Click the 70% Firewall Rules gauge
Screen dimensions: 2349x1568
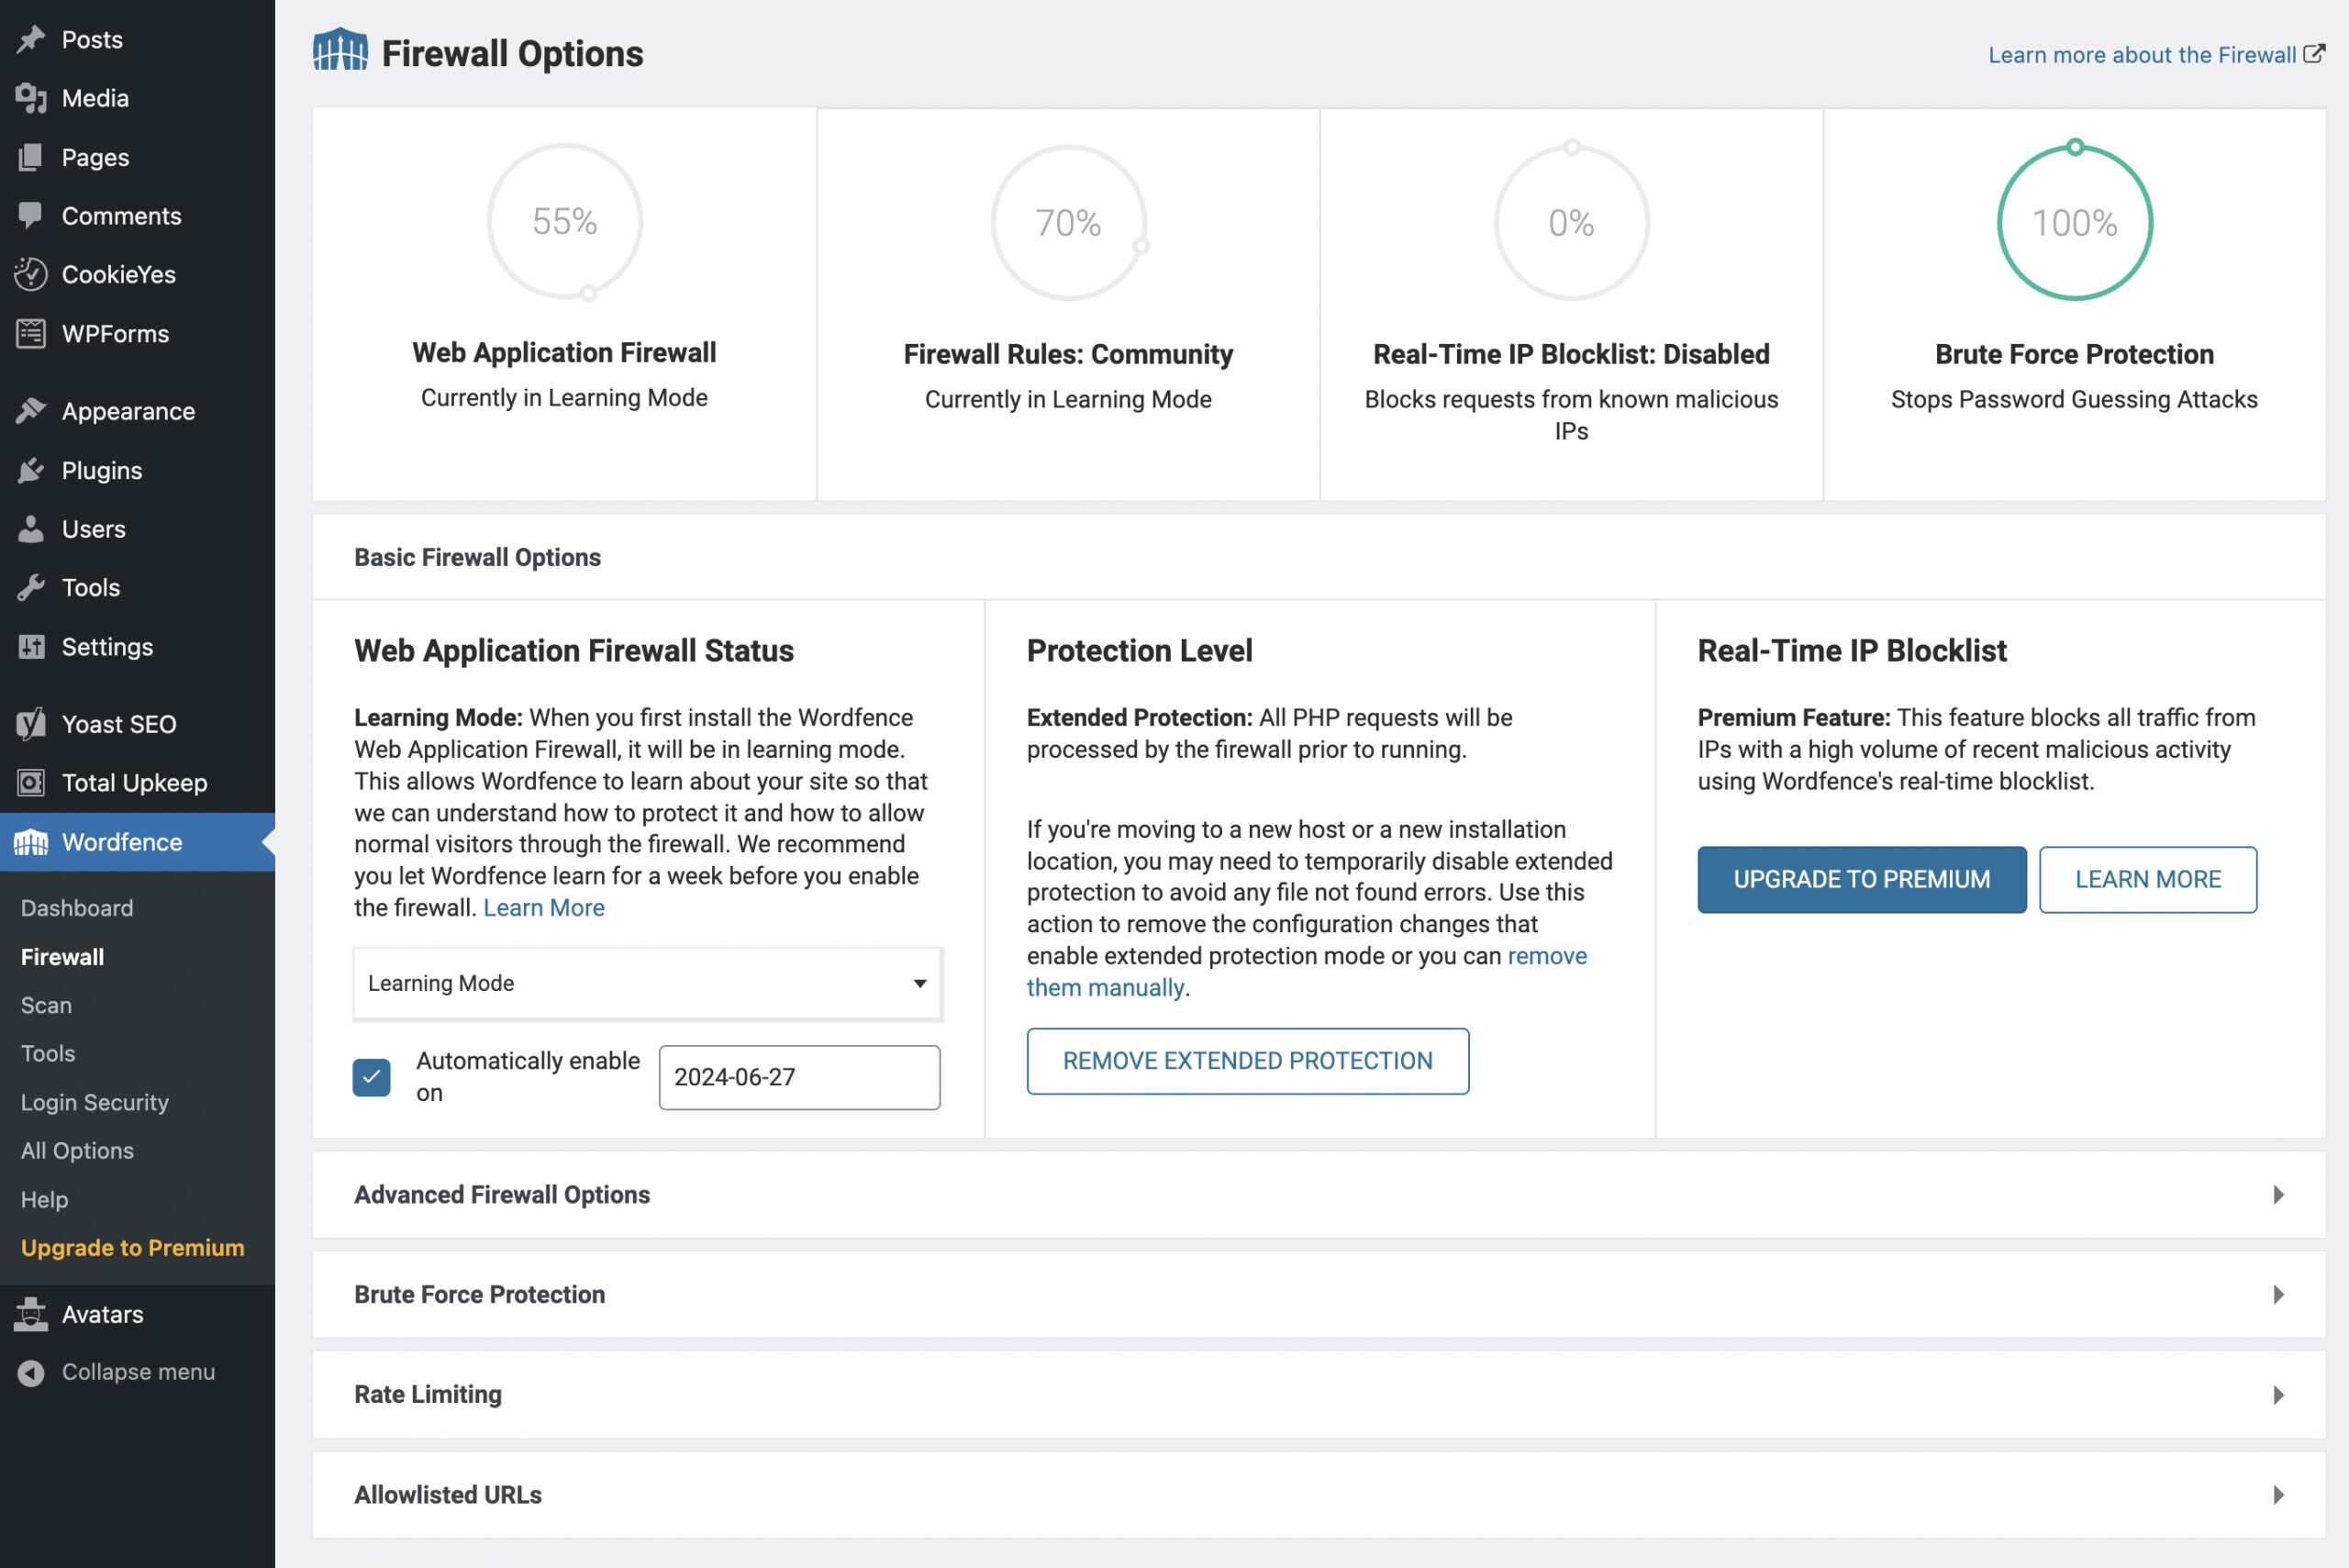pyautogui.click(x=1068, y=222)
